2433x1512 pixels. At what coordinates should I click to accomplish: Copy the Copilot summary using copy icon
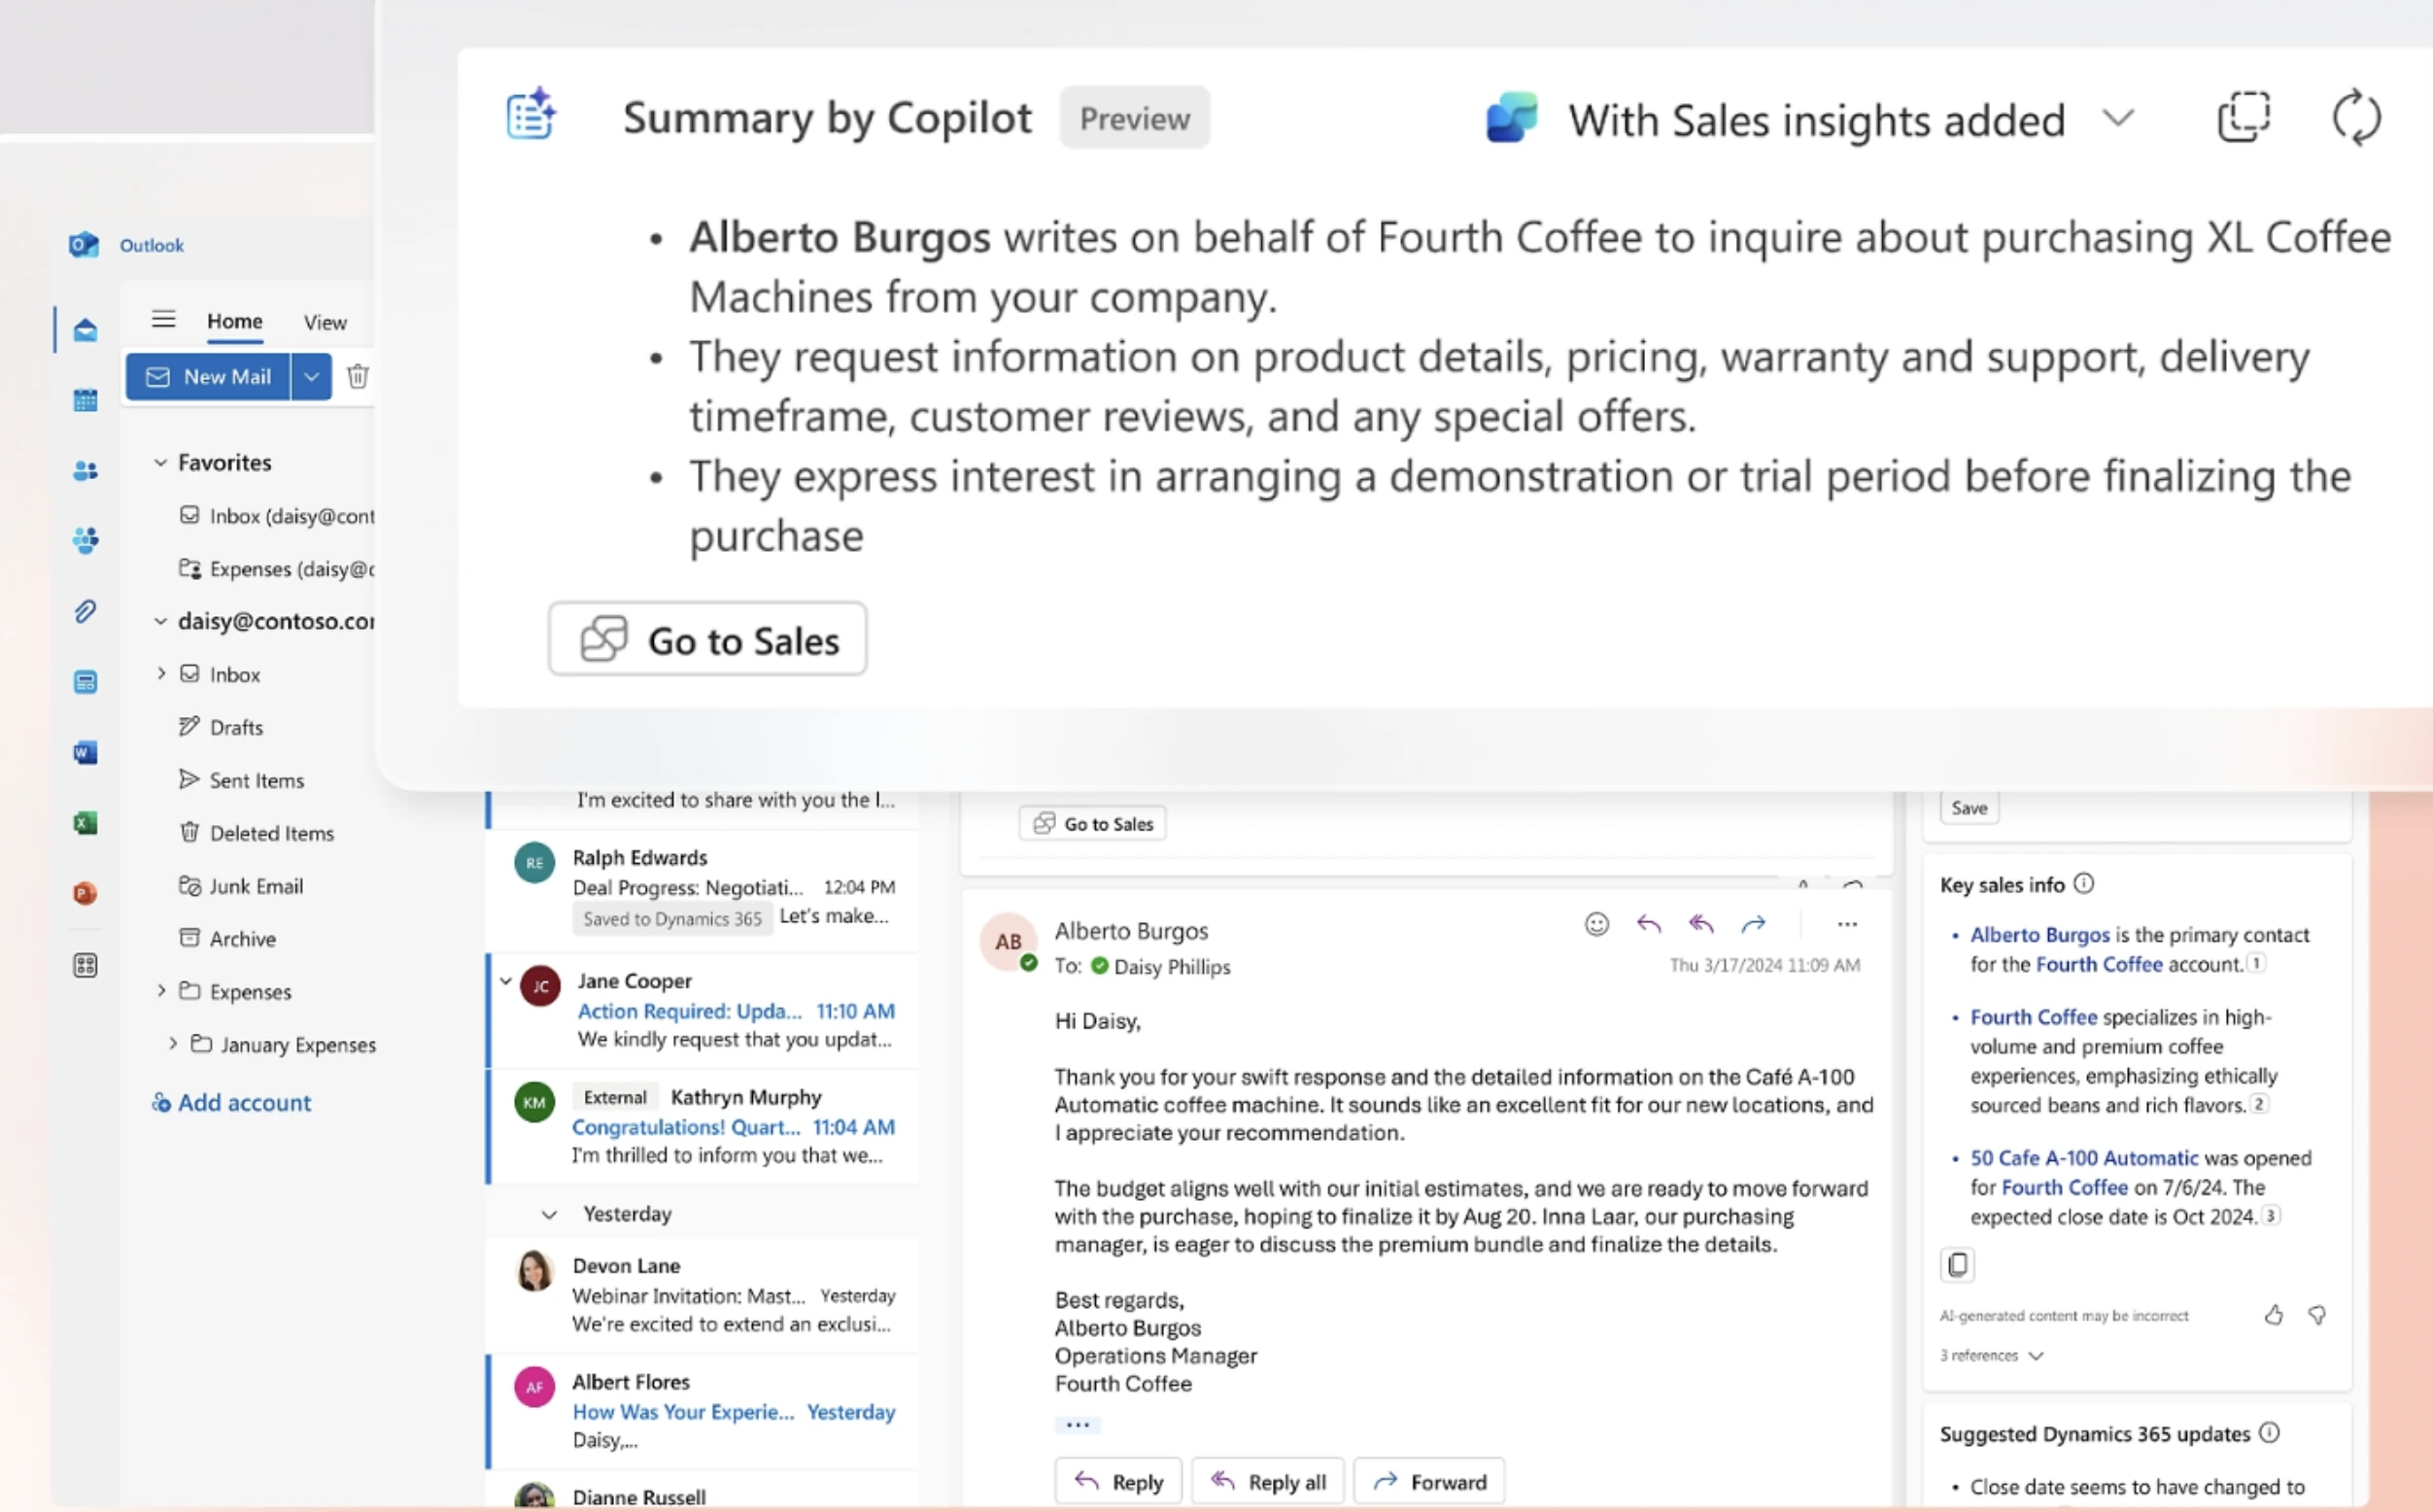click(2243, 118)
